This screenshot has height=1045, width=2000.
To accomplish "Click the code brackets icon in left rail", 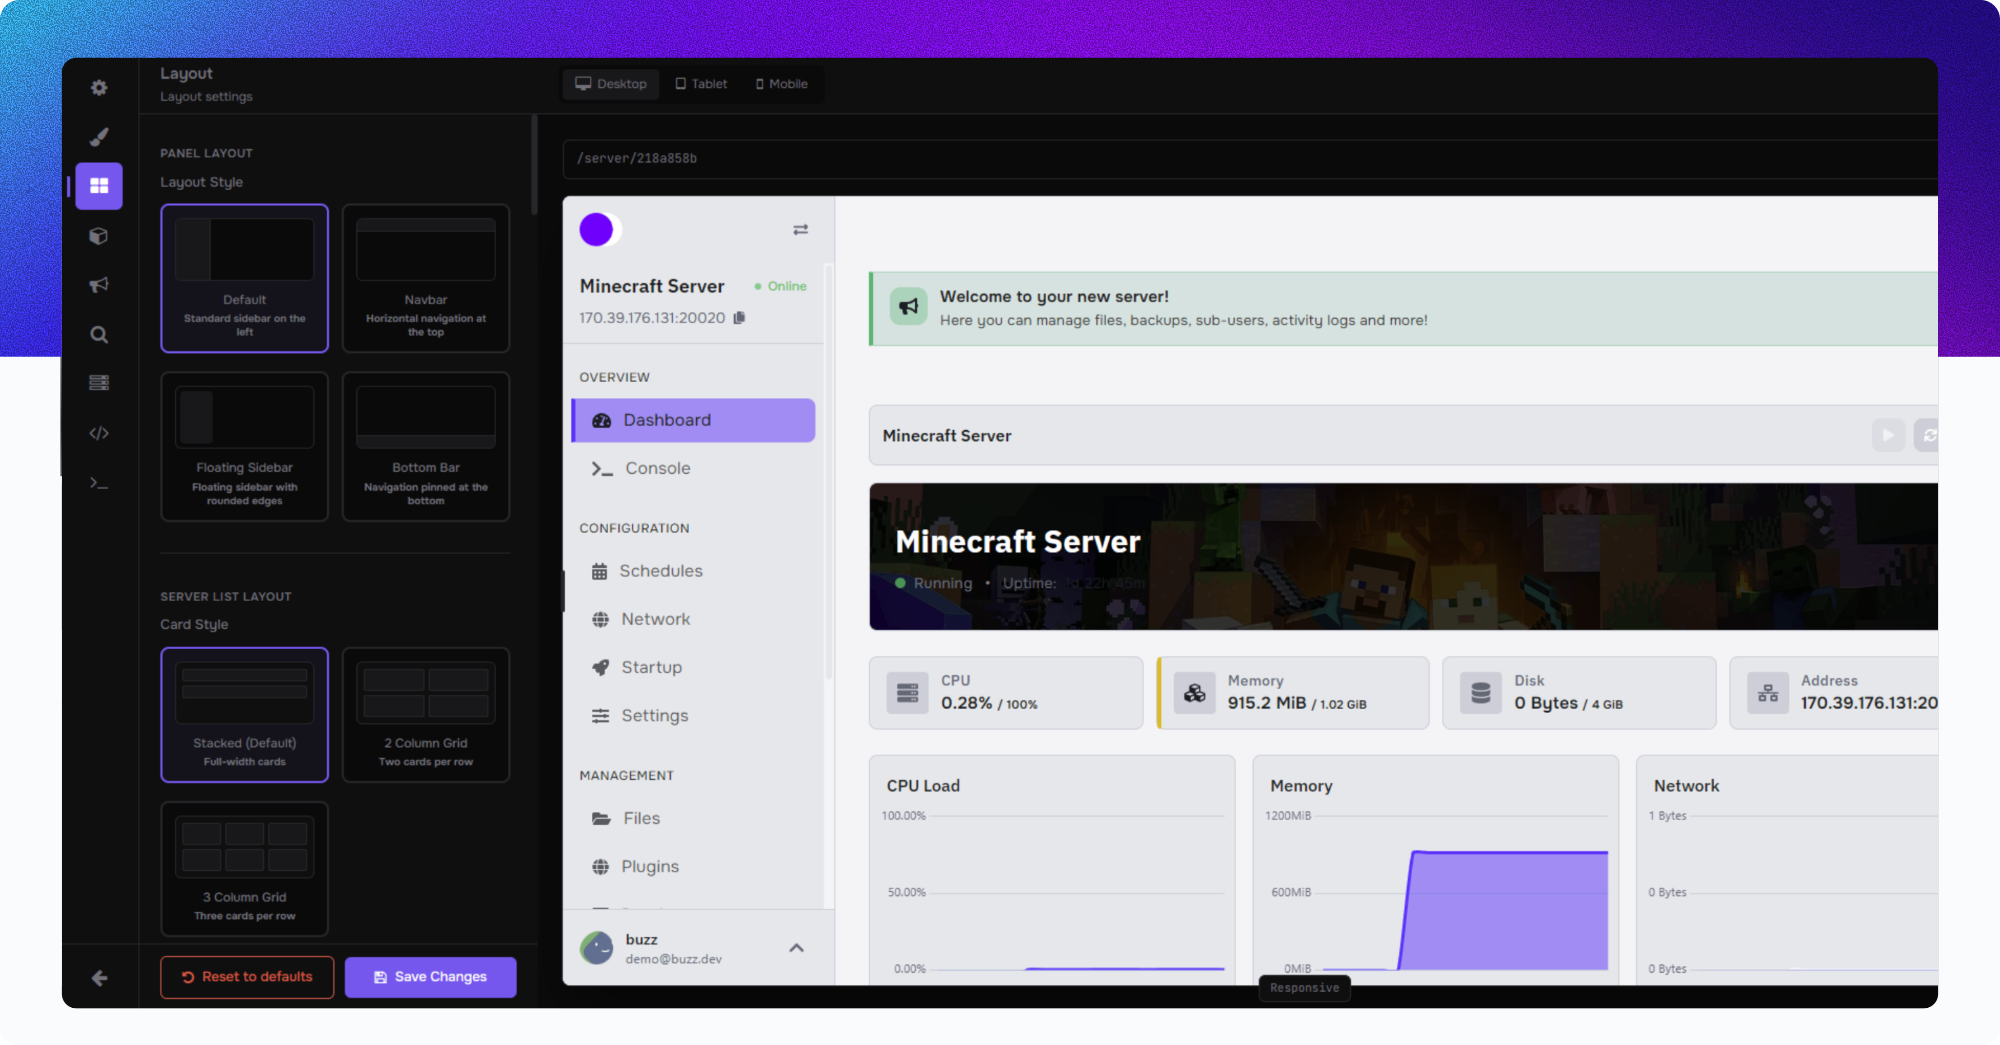I will point(99,433).
